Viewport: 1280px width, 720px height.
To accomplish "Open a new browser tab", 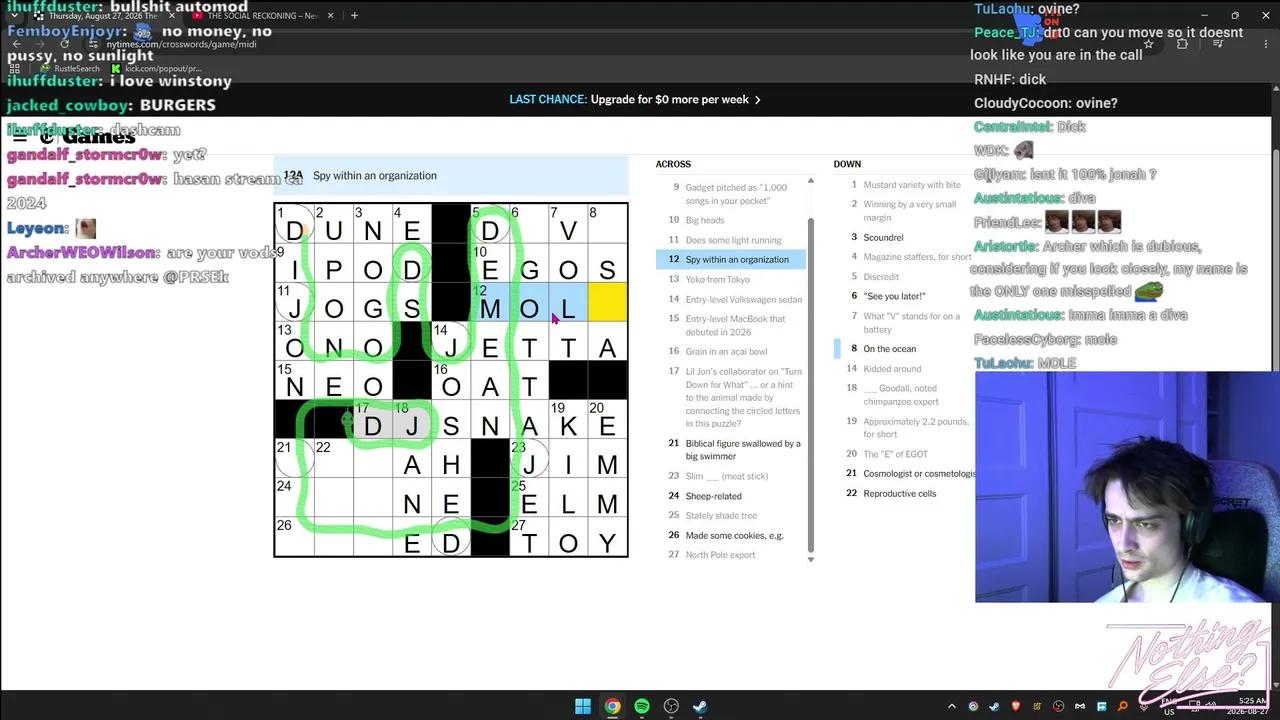I will pyautogui.click(x=354, y=16).
